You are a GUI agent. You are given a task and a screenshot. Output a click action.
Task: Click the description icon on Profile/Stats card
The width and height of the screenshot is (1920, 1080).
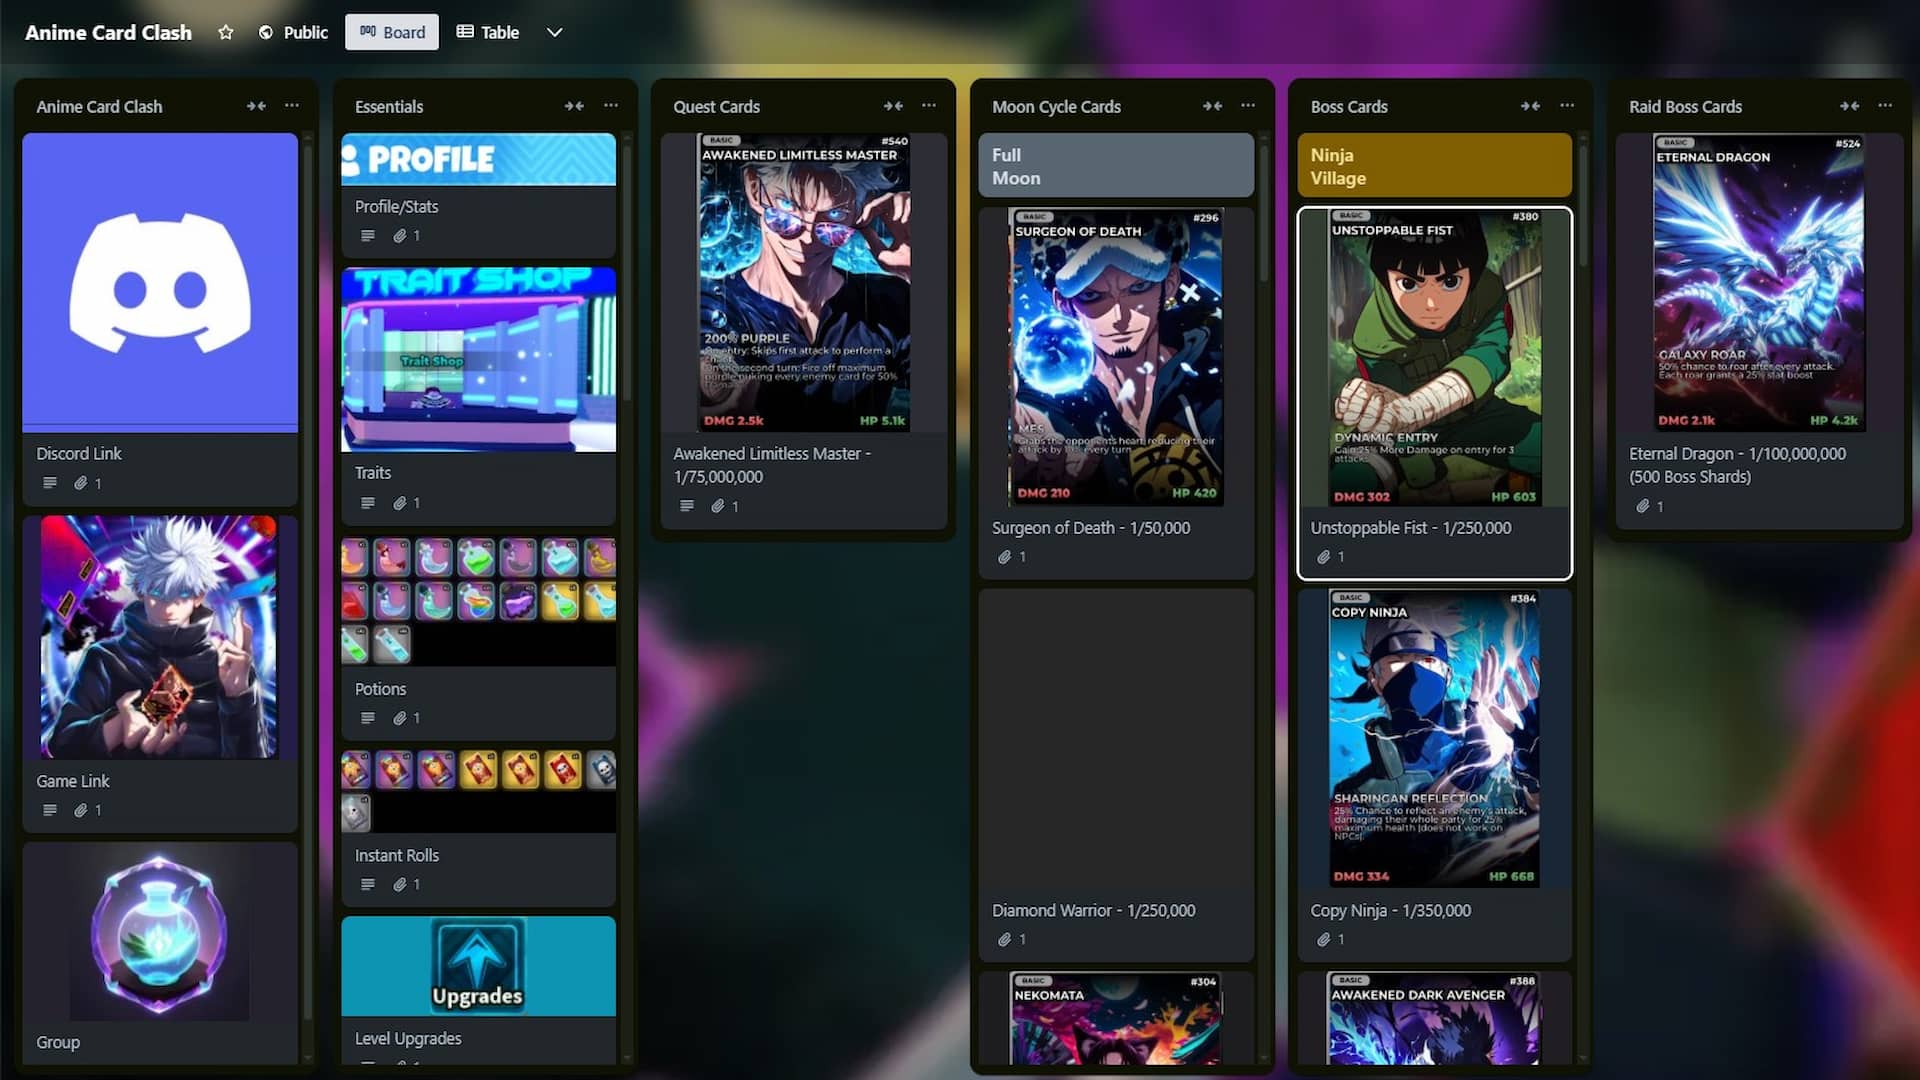pos(368,235)
